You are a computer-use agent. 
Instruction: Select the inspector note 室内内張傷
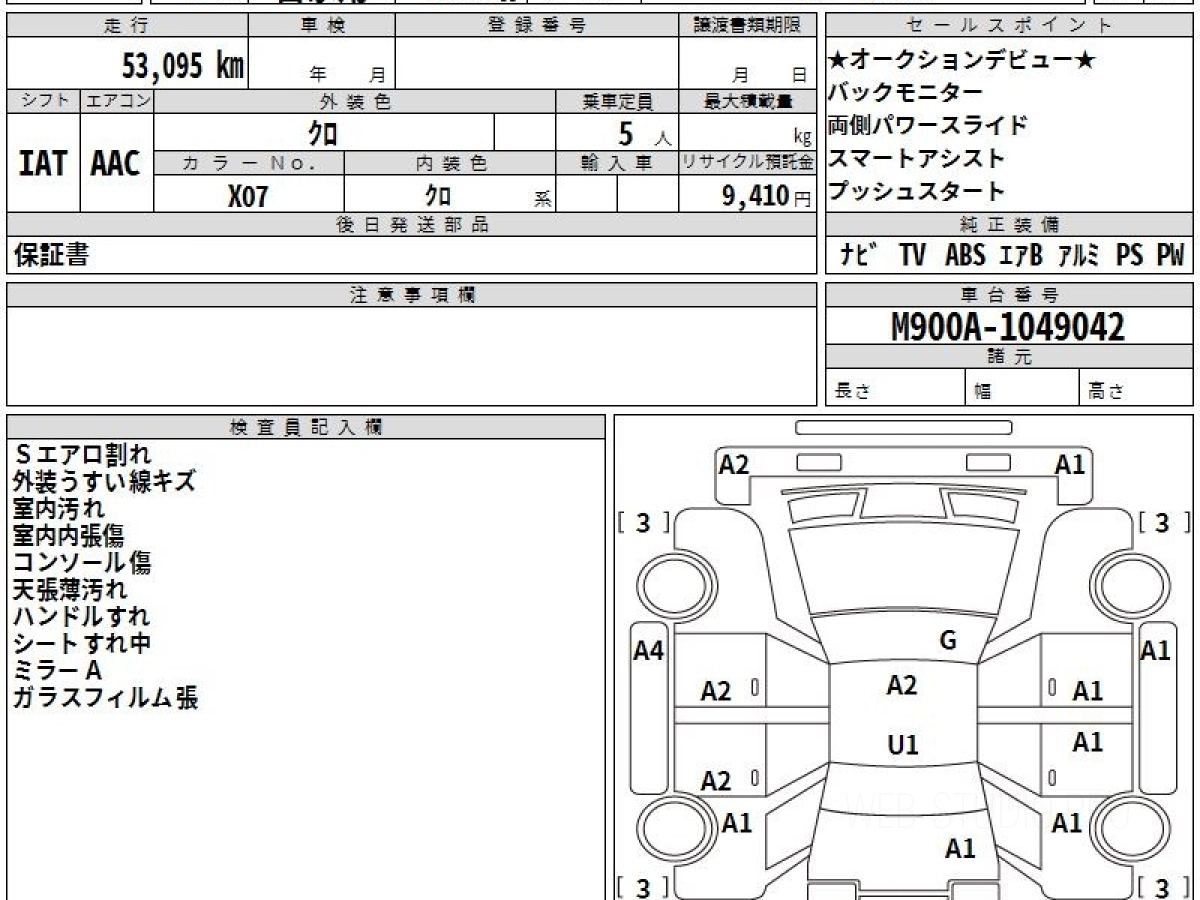coord(70,536)
